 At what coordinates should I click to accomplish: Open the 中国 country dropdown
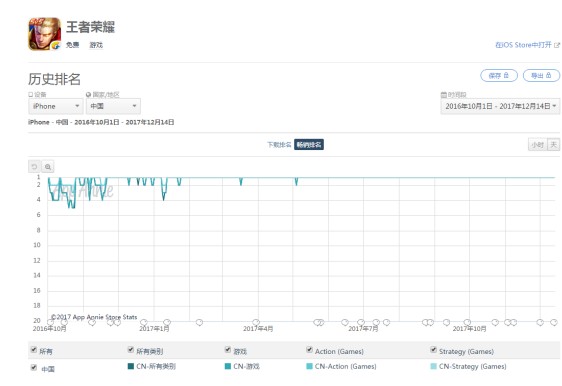pos(113,106)
